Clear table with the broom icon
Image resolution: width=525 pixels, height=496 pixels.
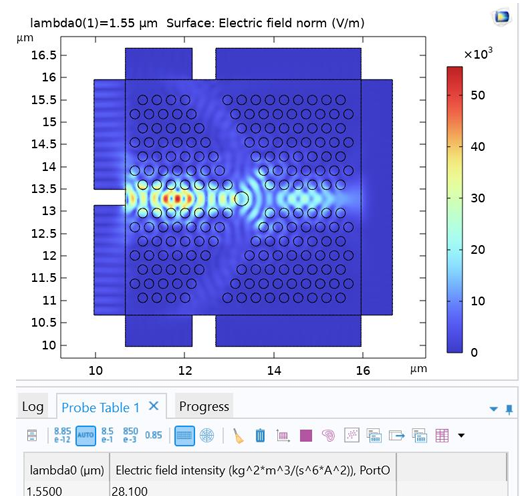[238, 436]
